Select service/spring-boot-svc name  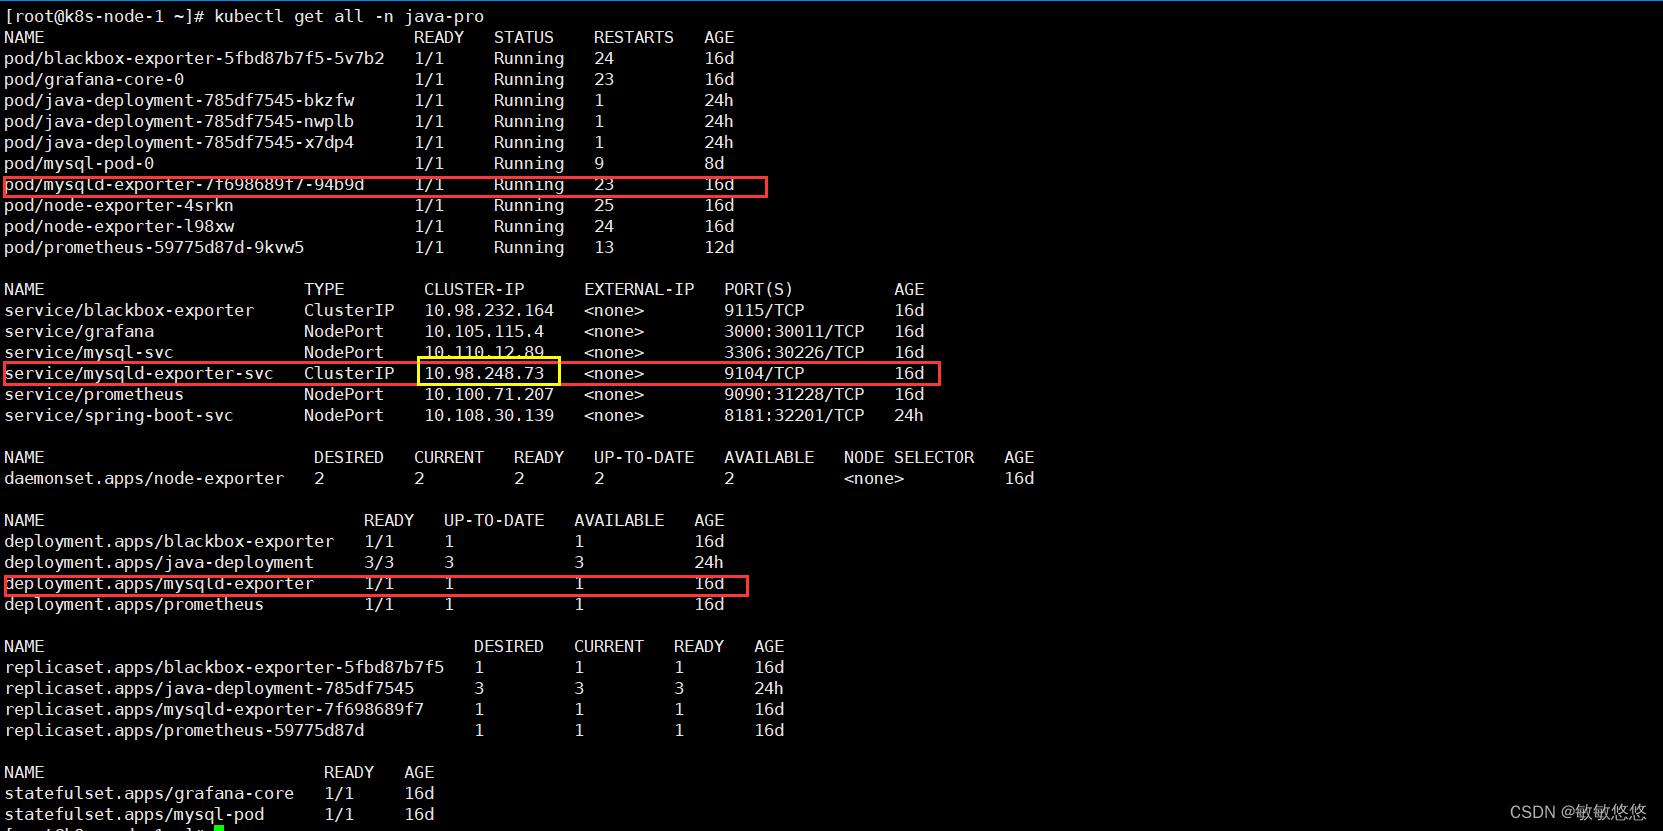[119, 415]
